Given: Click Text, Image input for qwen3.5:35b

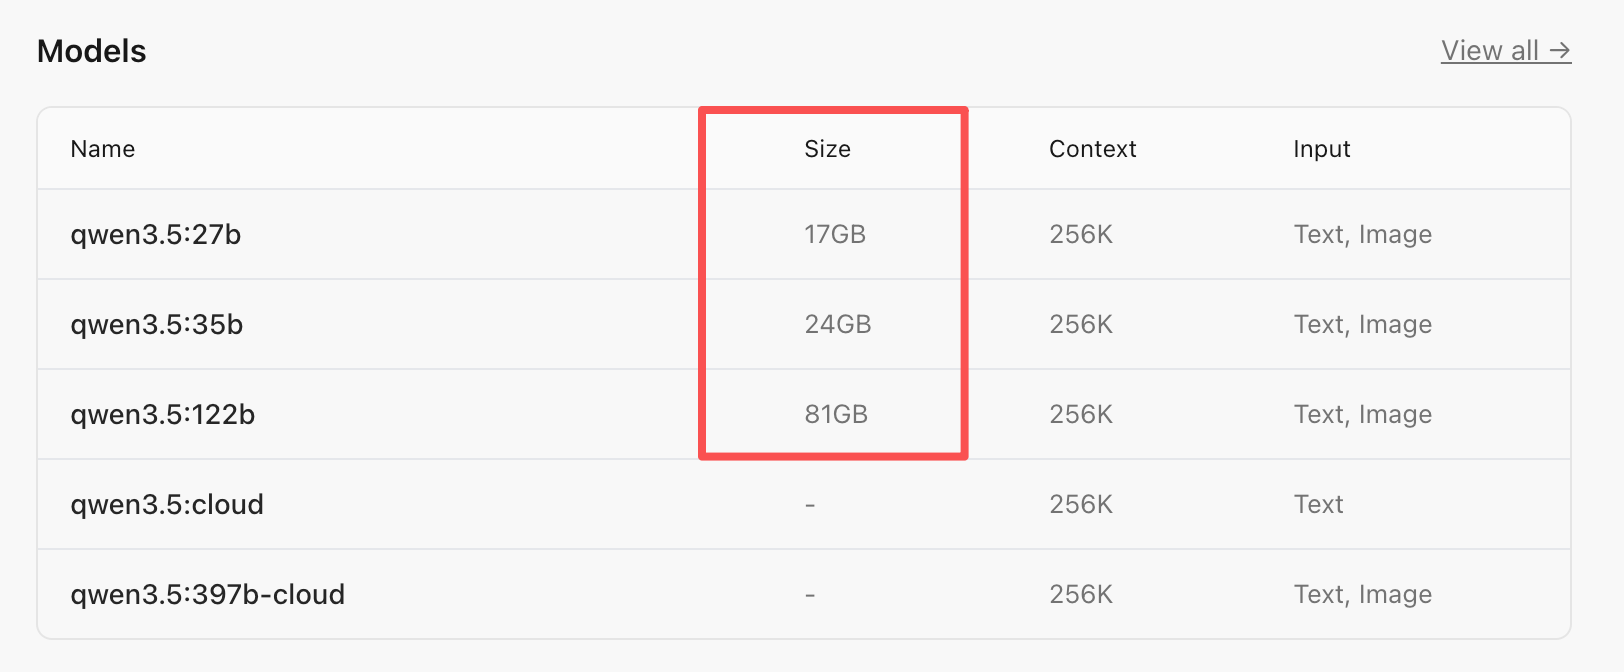Looking at the screenshot, I should point(1362,325).
